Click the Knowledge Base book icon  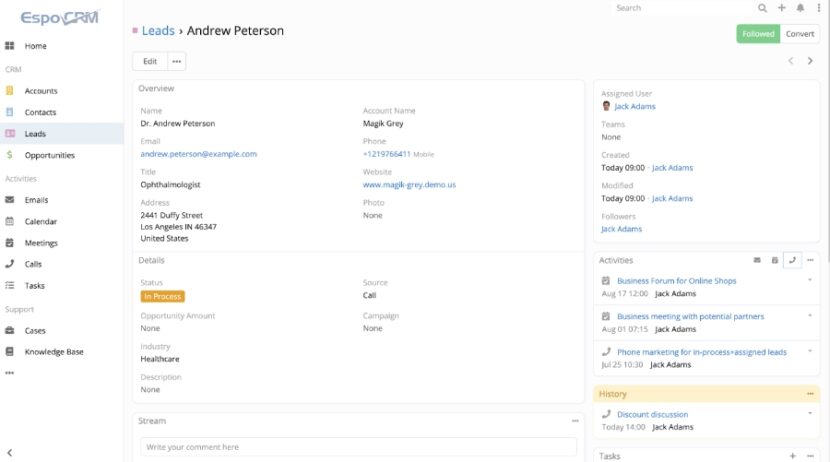pos(10,352)
